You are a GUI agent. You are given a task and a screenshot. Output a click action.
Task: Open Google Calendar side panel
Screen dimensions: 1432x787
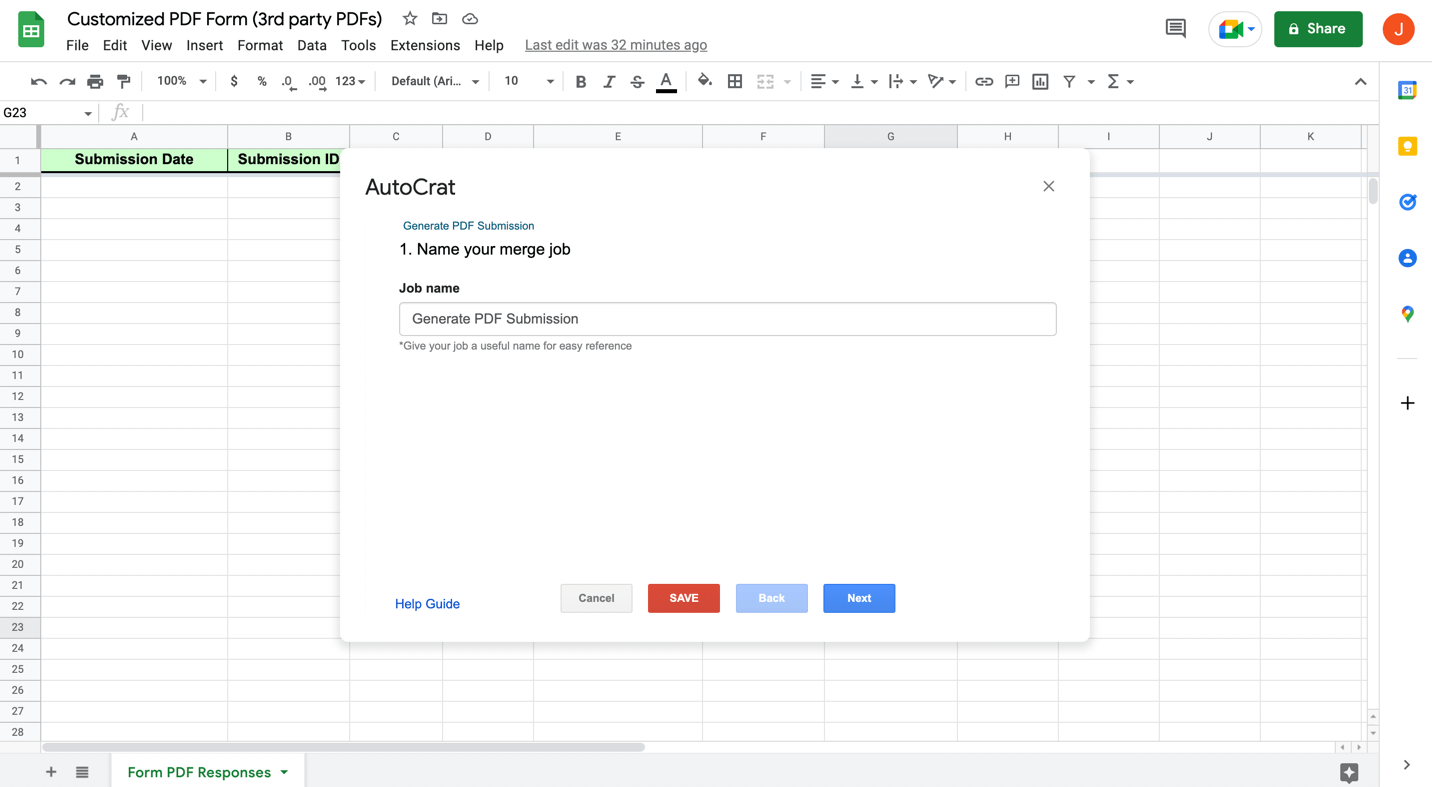coord(1407,90)
